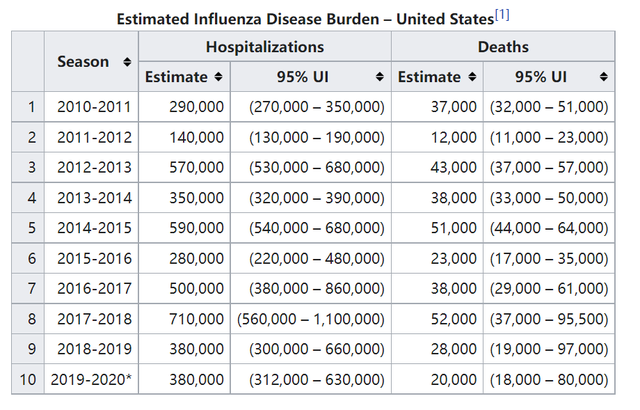Screen dimensions: 640x410
Task: Select row number 10 cell
Action: pos(31,380)
